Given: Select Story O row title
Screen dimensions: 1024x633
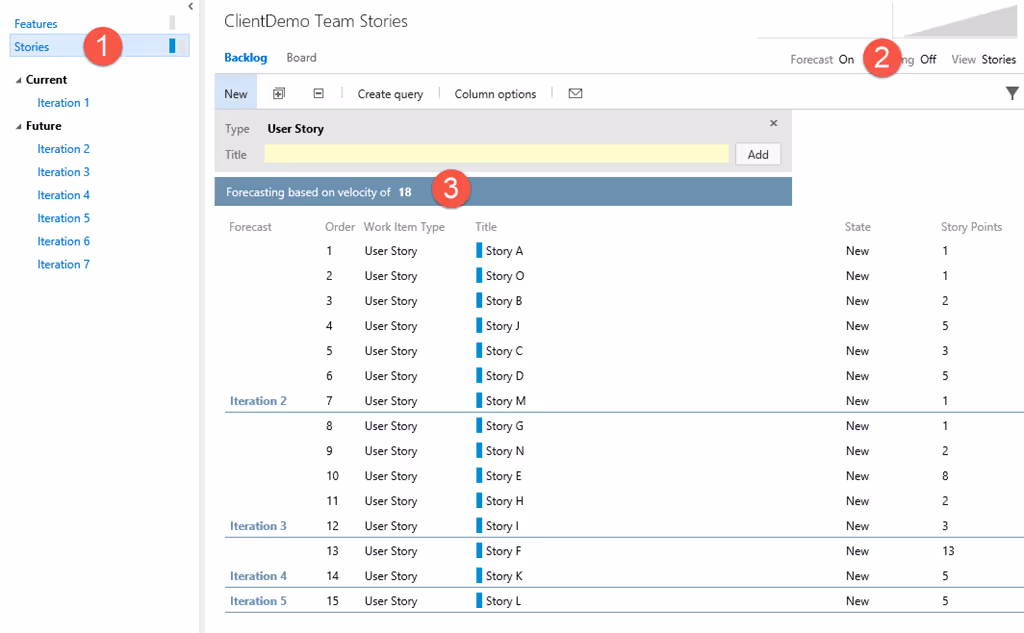Looking at the screenshot, I should coord(505,276).
